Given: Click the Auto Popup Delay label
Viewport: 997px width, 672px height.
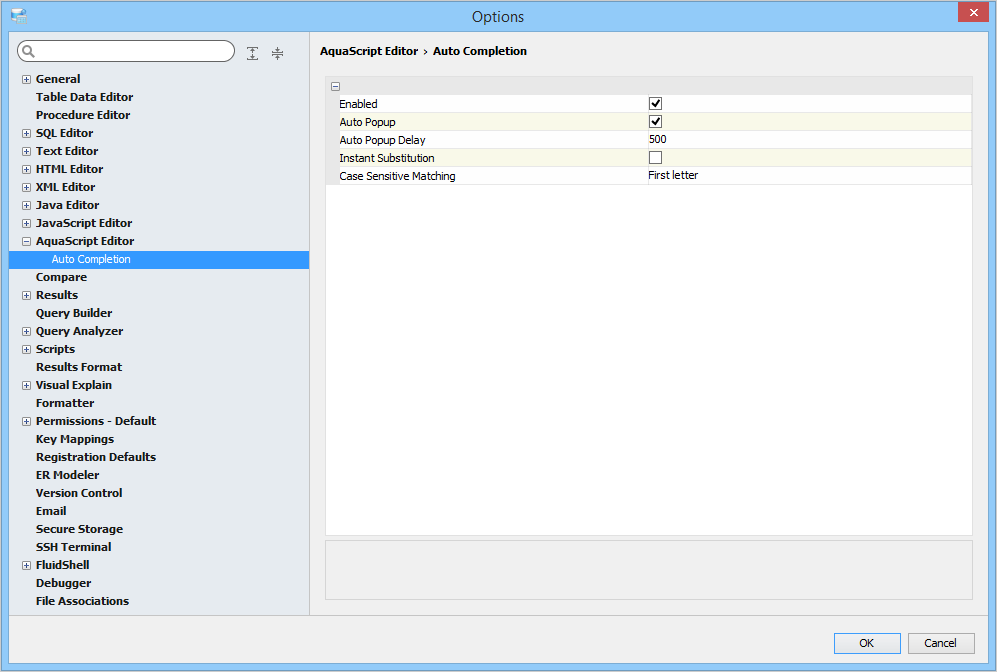Looking at the screenshot, I should pyautogui.click(x=382, y=140).
